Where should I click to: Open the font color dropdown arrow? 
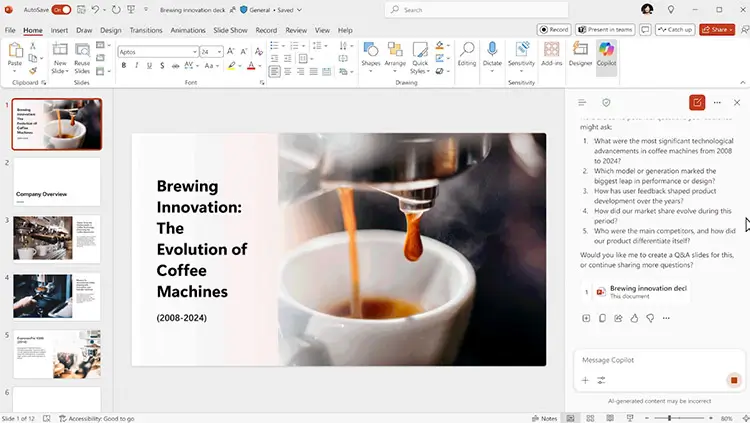pyautogui.click(x=260, y=66)
